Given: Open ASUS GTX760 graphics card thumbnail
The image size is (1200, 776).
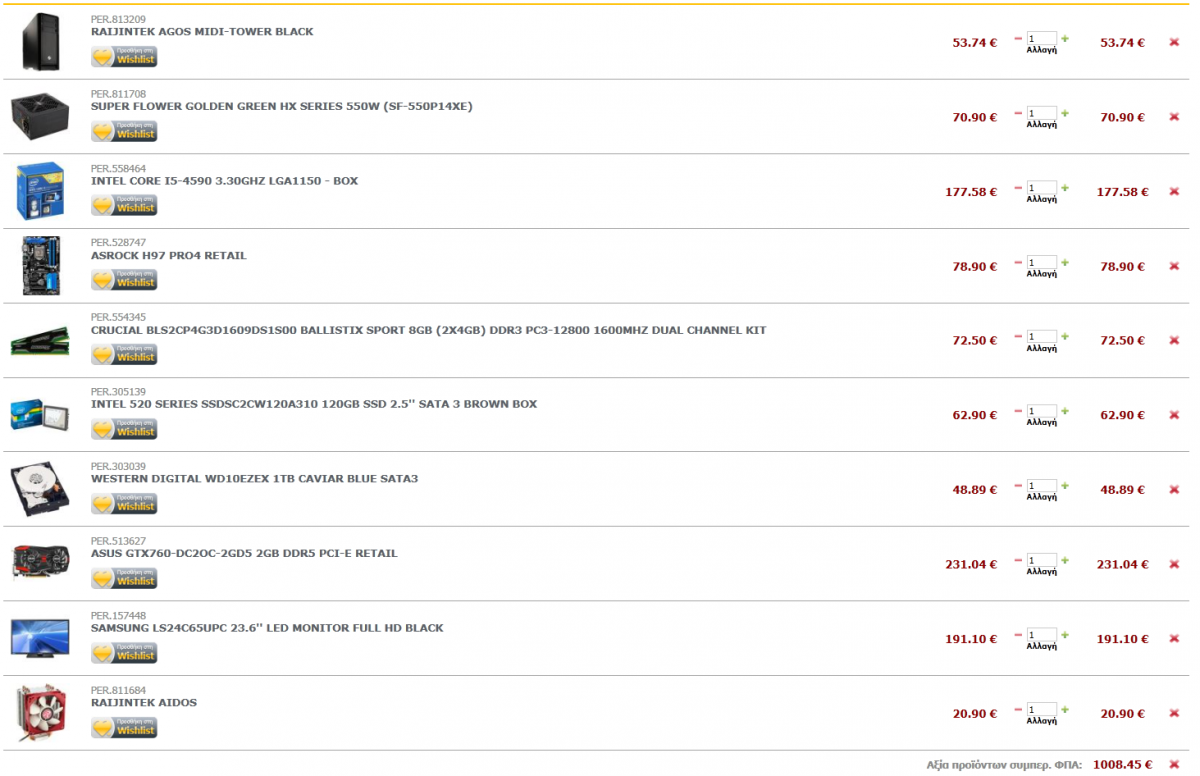Looking at the screenshot, I should point(40,563).
